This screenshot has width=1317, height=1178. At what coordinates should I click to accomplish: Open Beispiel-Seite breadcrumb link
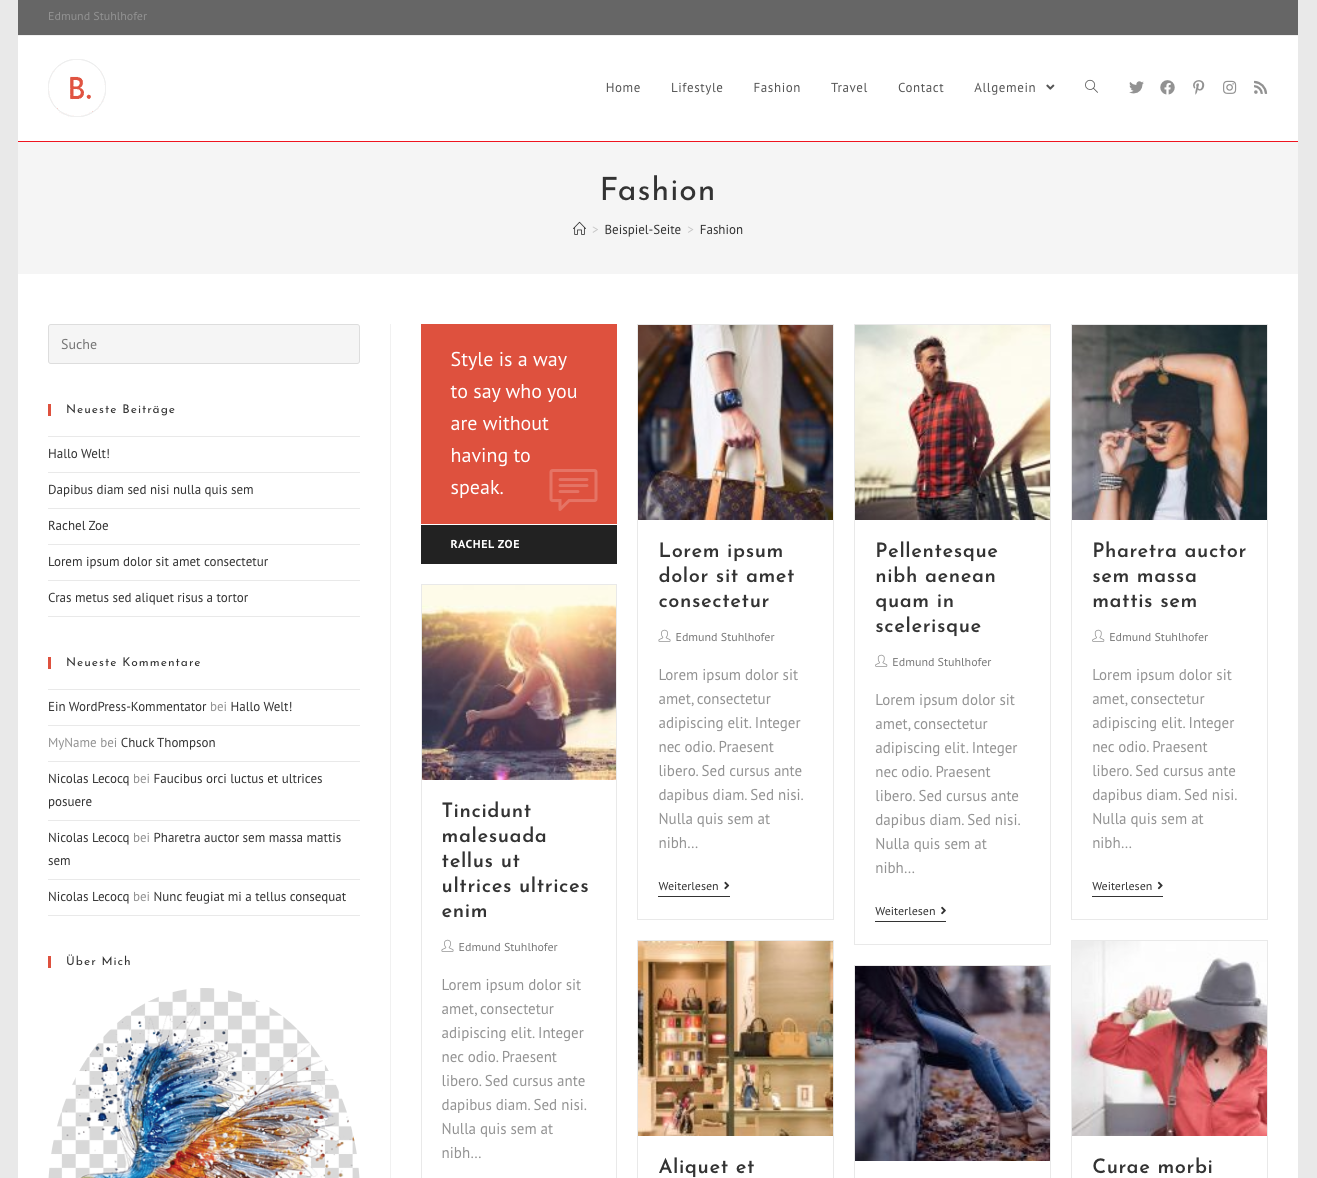642,230
